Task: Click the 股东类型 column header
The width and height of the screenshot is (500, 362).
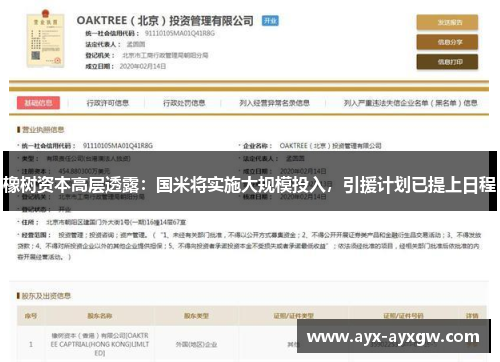Action: tap(196, 316)
